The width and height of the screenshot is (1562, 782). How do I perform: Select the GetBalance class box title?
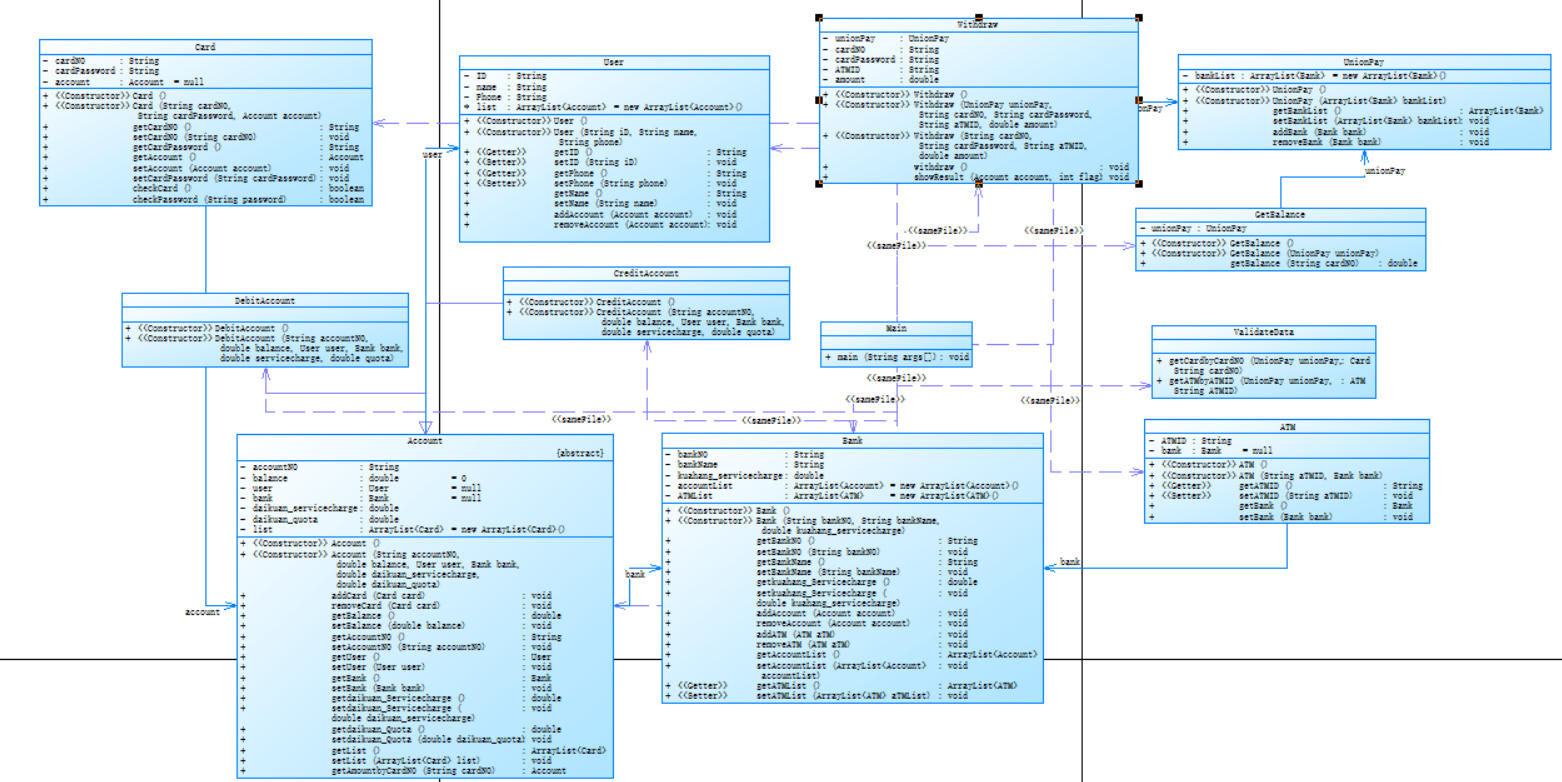(x=1281, y=215)
